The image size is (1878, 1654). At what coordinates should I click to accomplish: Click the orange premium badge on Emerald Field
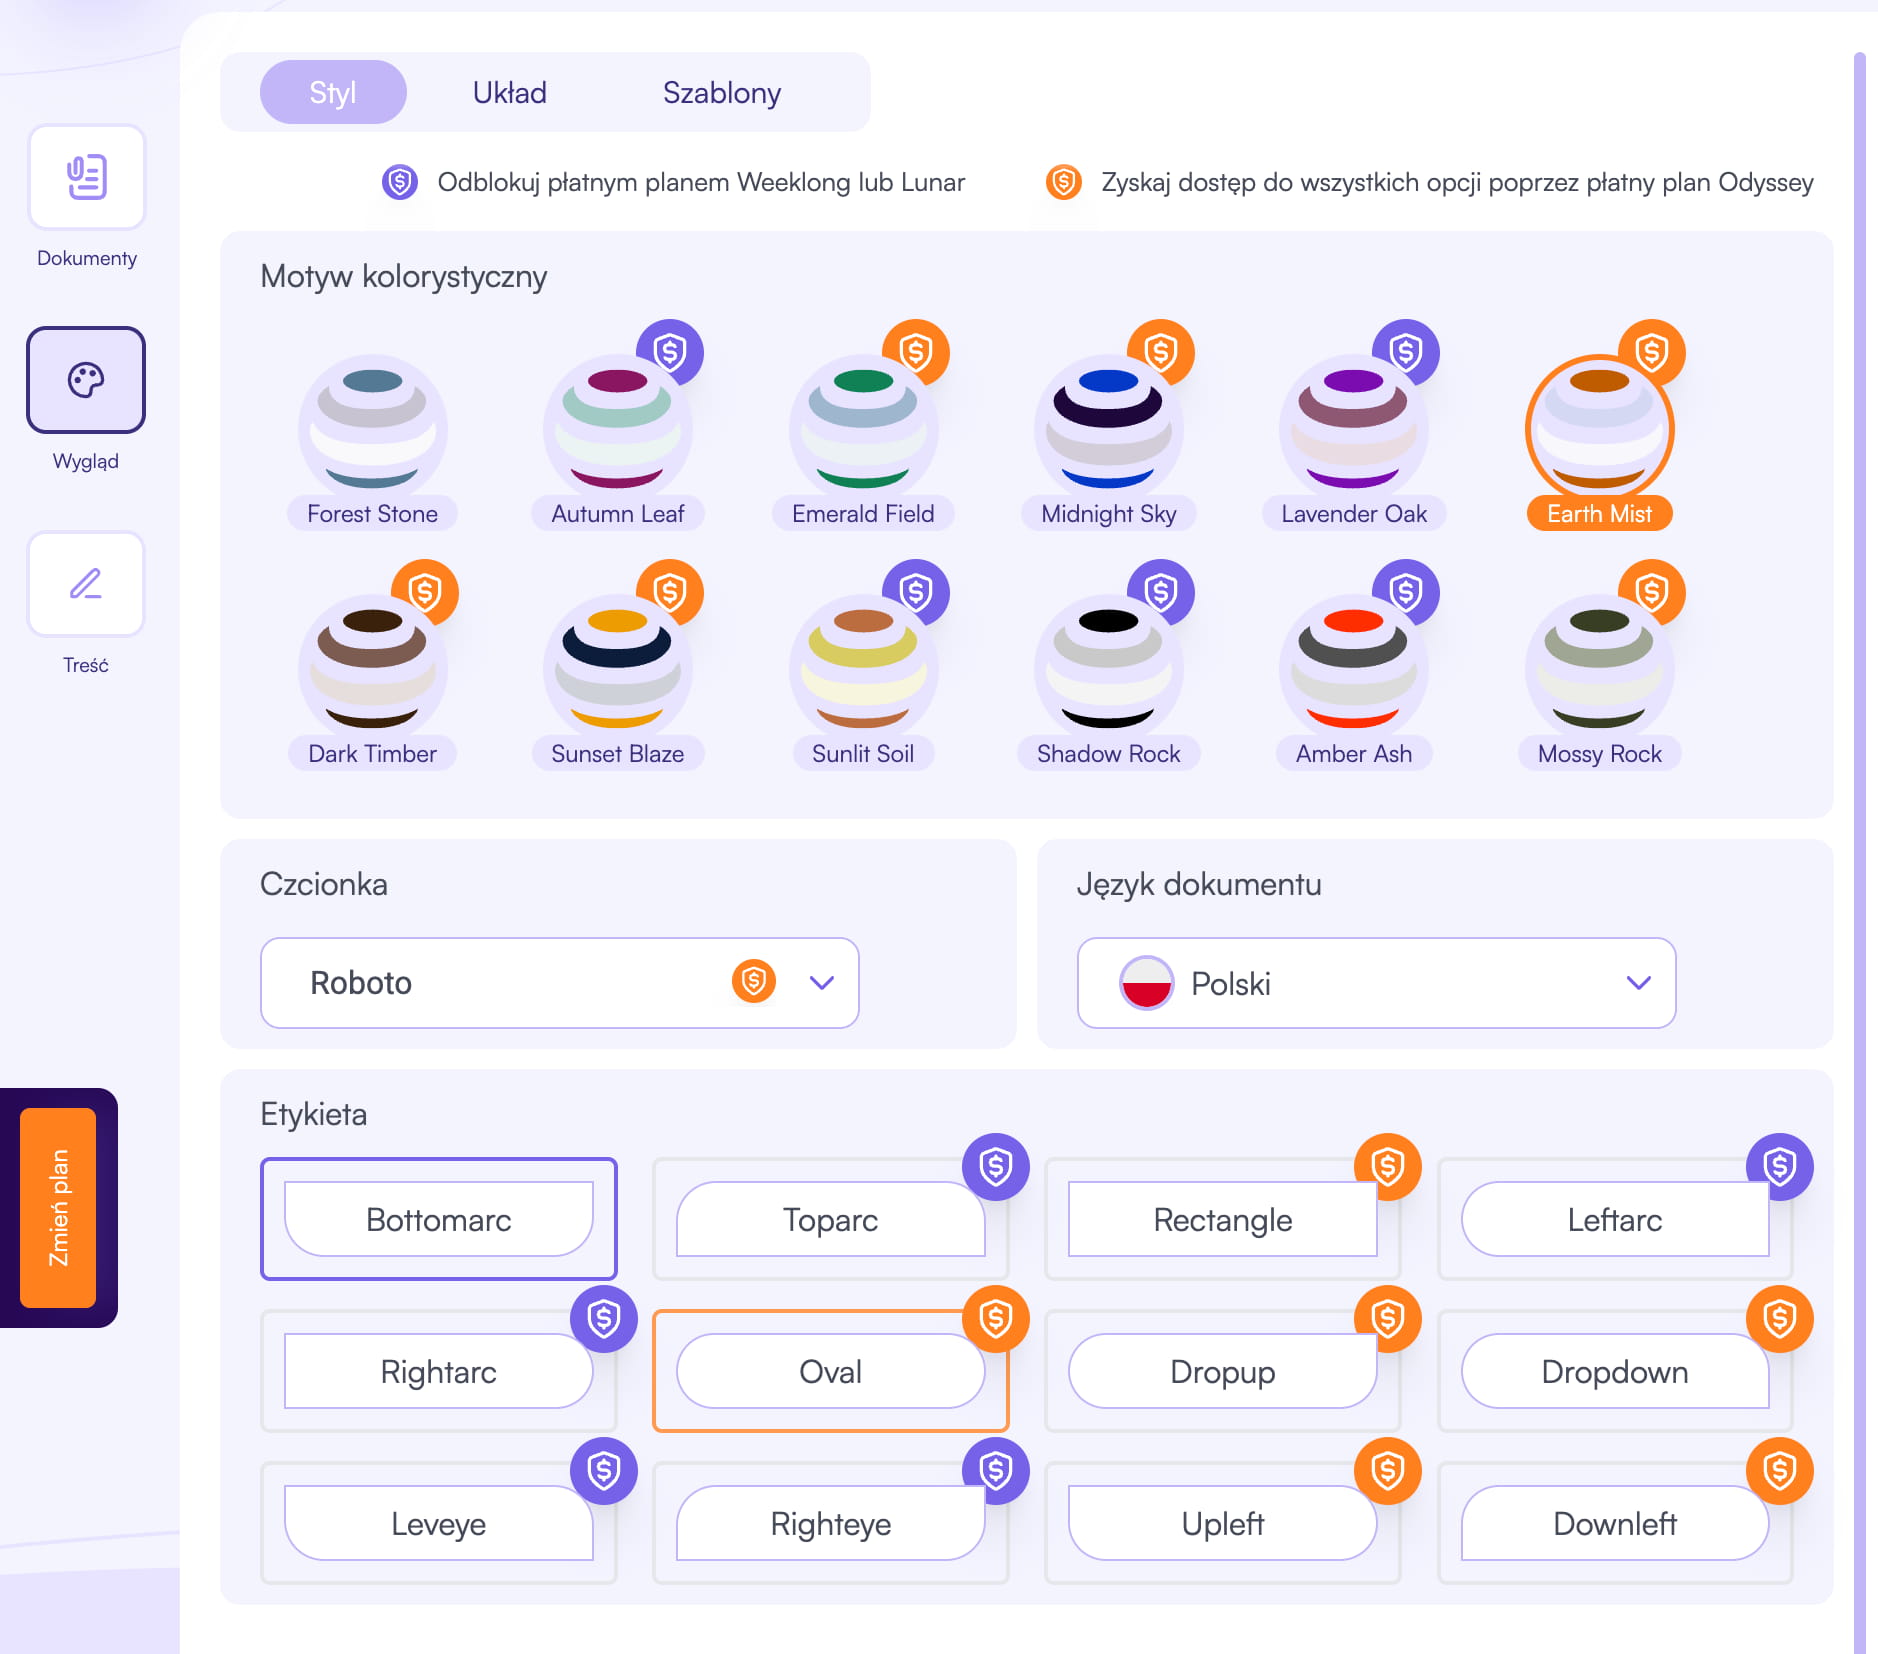pyautogui.click(x=915, y=352)
